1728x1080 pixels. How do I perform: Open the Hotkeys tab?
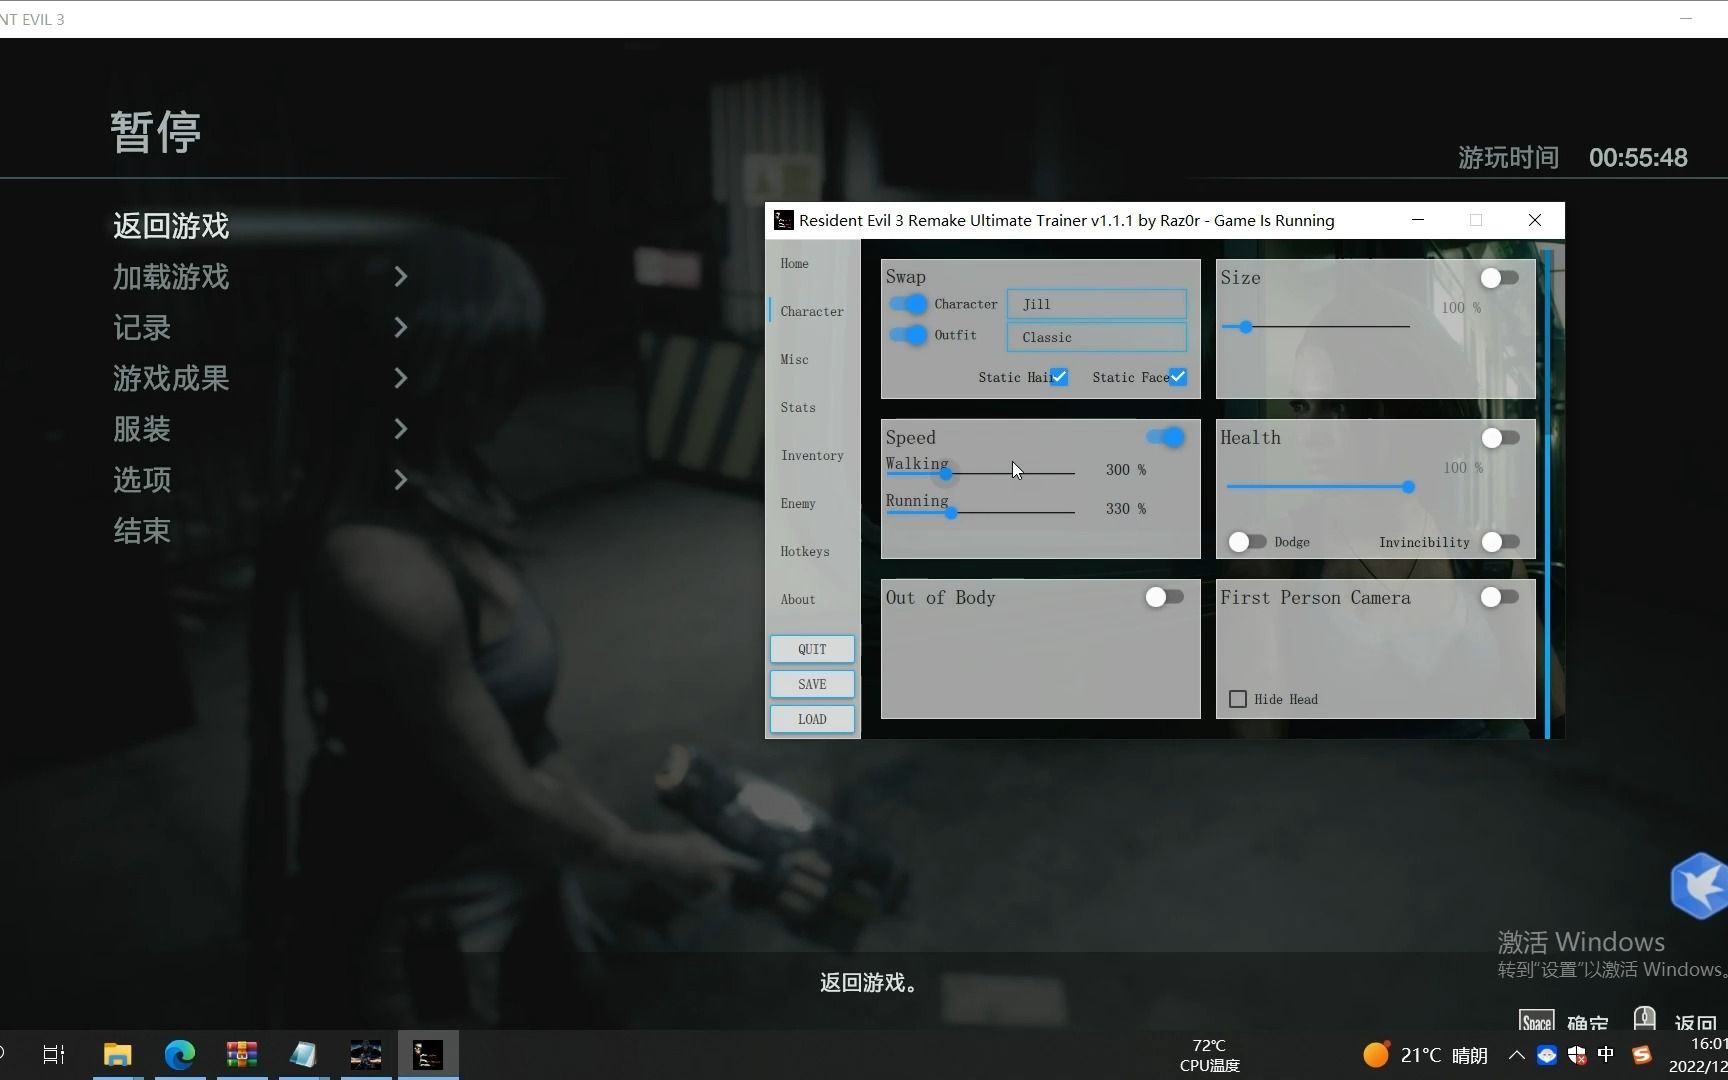click(x=805, y=551)
